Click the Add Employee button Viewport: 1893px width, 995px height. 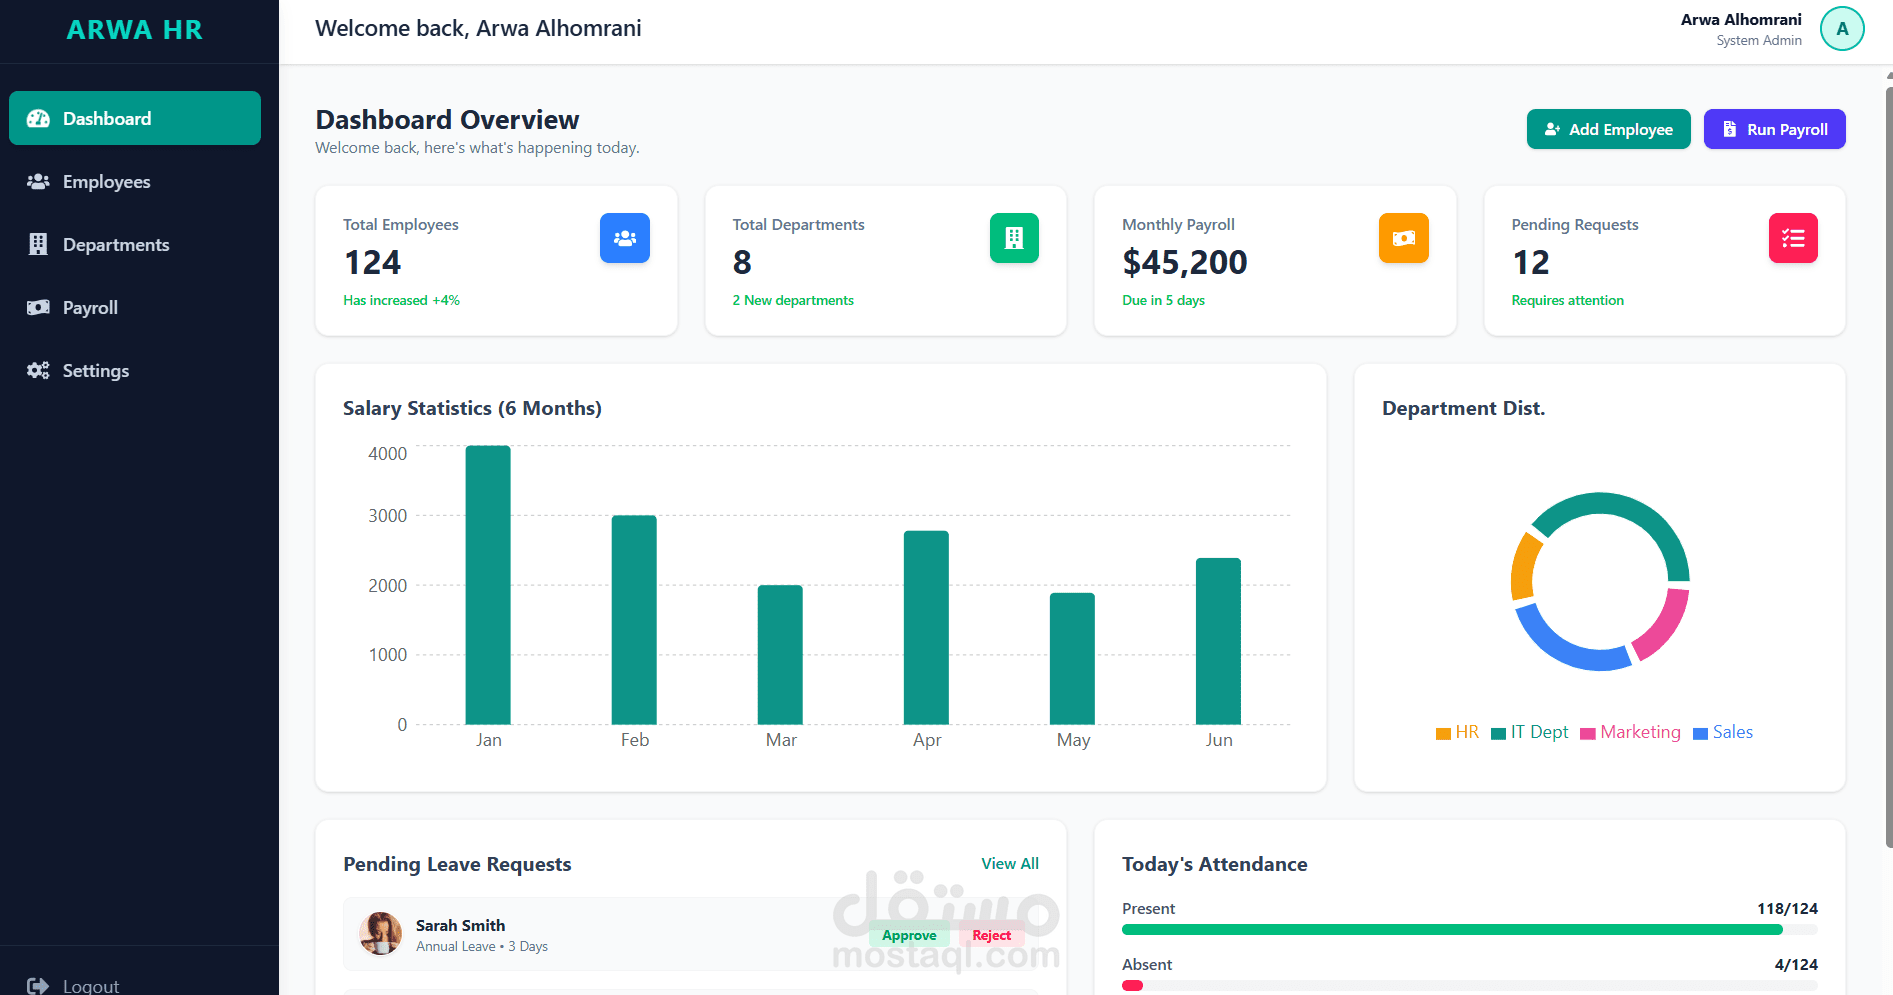(1608, 129)
